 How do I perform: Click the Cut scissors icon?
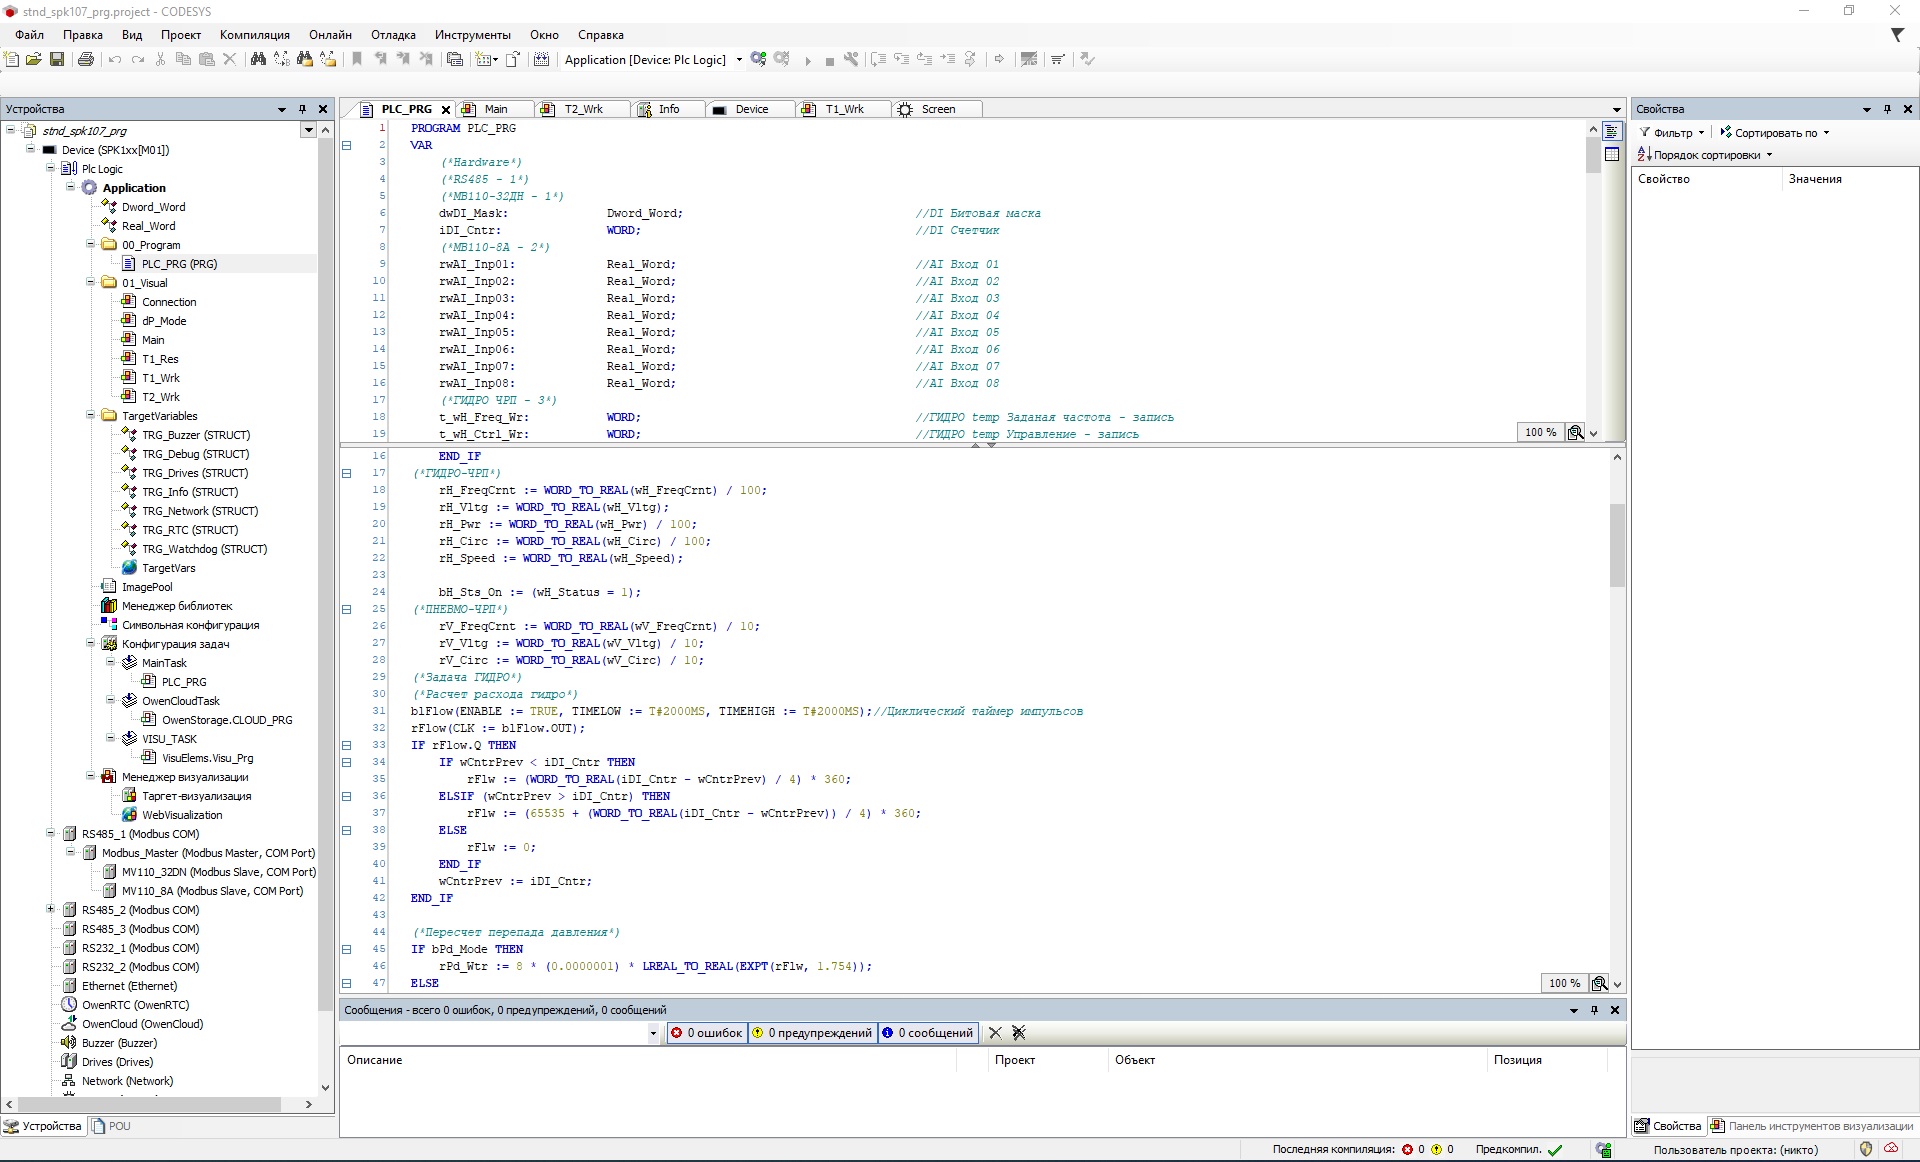click(160, 60)
